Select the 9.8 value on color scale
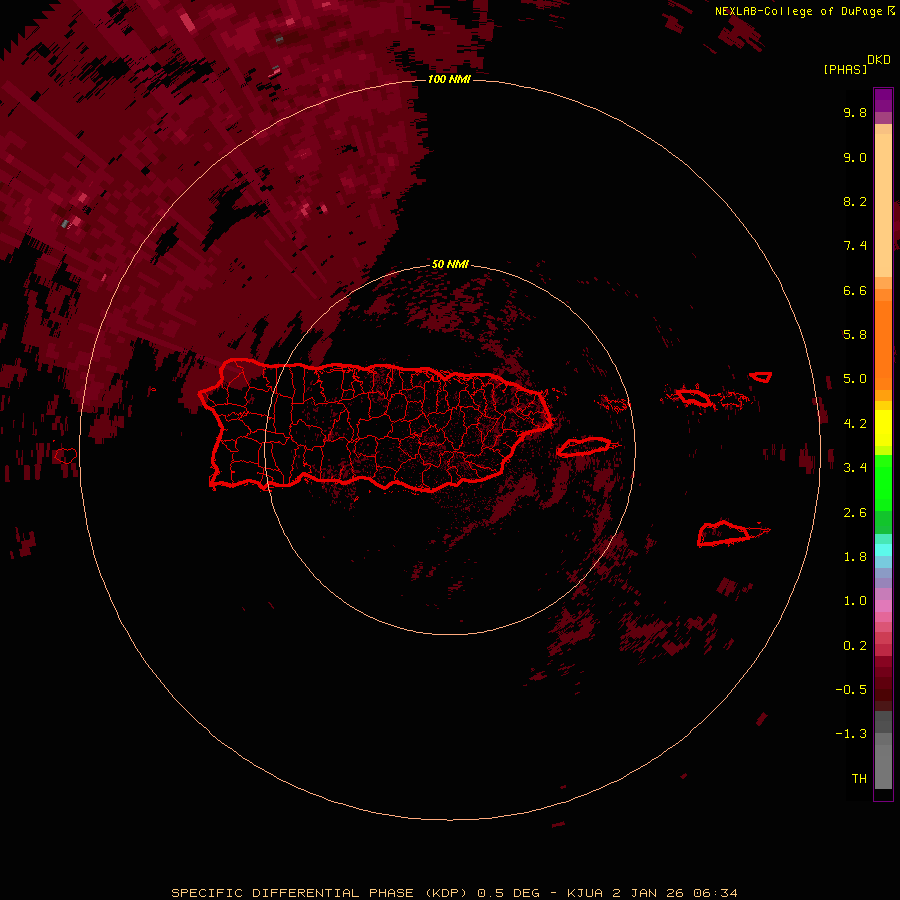900x900 pixels. pos(855,112)
